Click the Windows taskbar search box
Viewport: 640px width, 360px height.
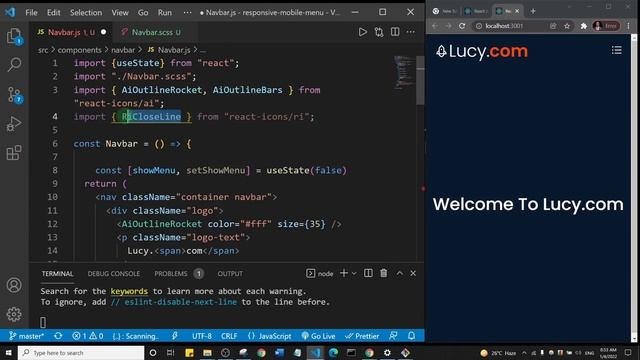[81, 353]
